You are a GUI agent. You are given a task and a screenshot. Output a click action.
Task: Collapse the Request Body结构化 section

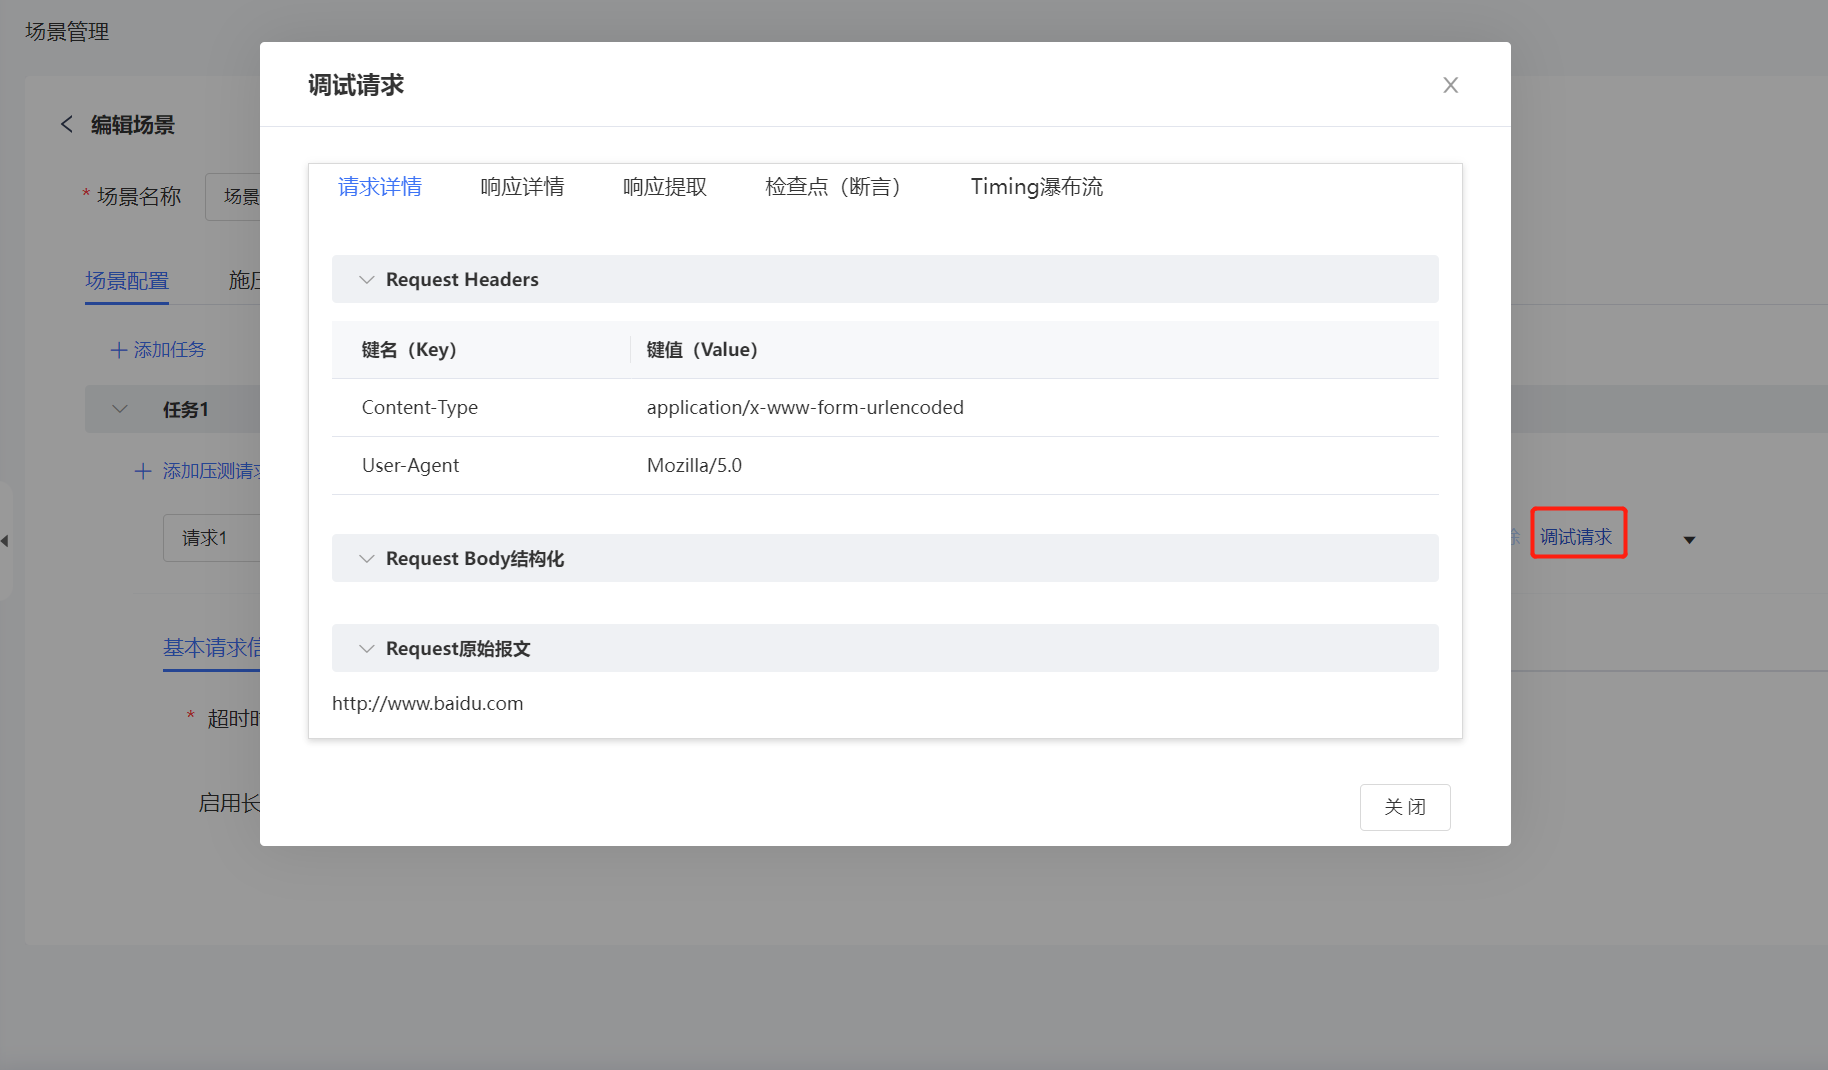pyautogui.click(x=367, y=559)
